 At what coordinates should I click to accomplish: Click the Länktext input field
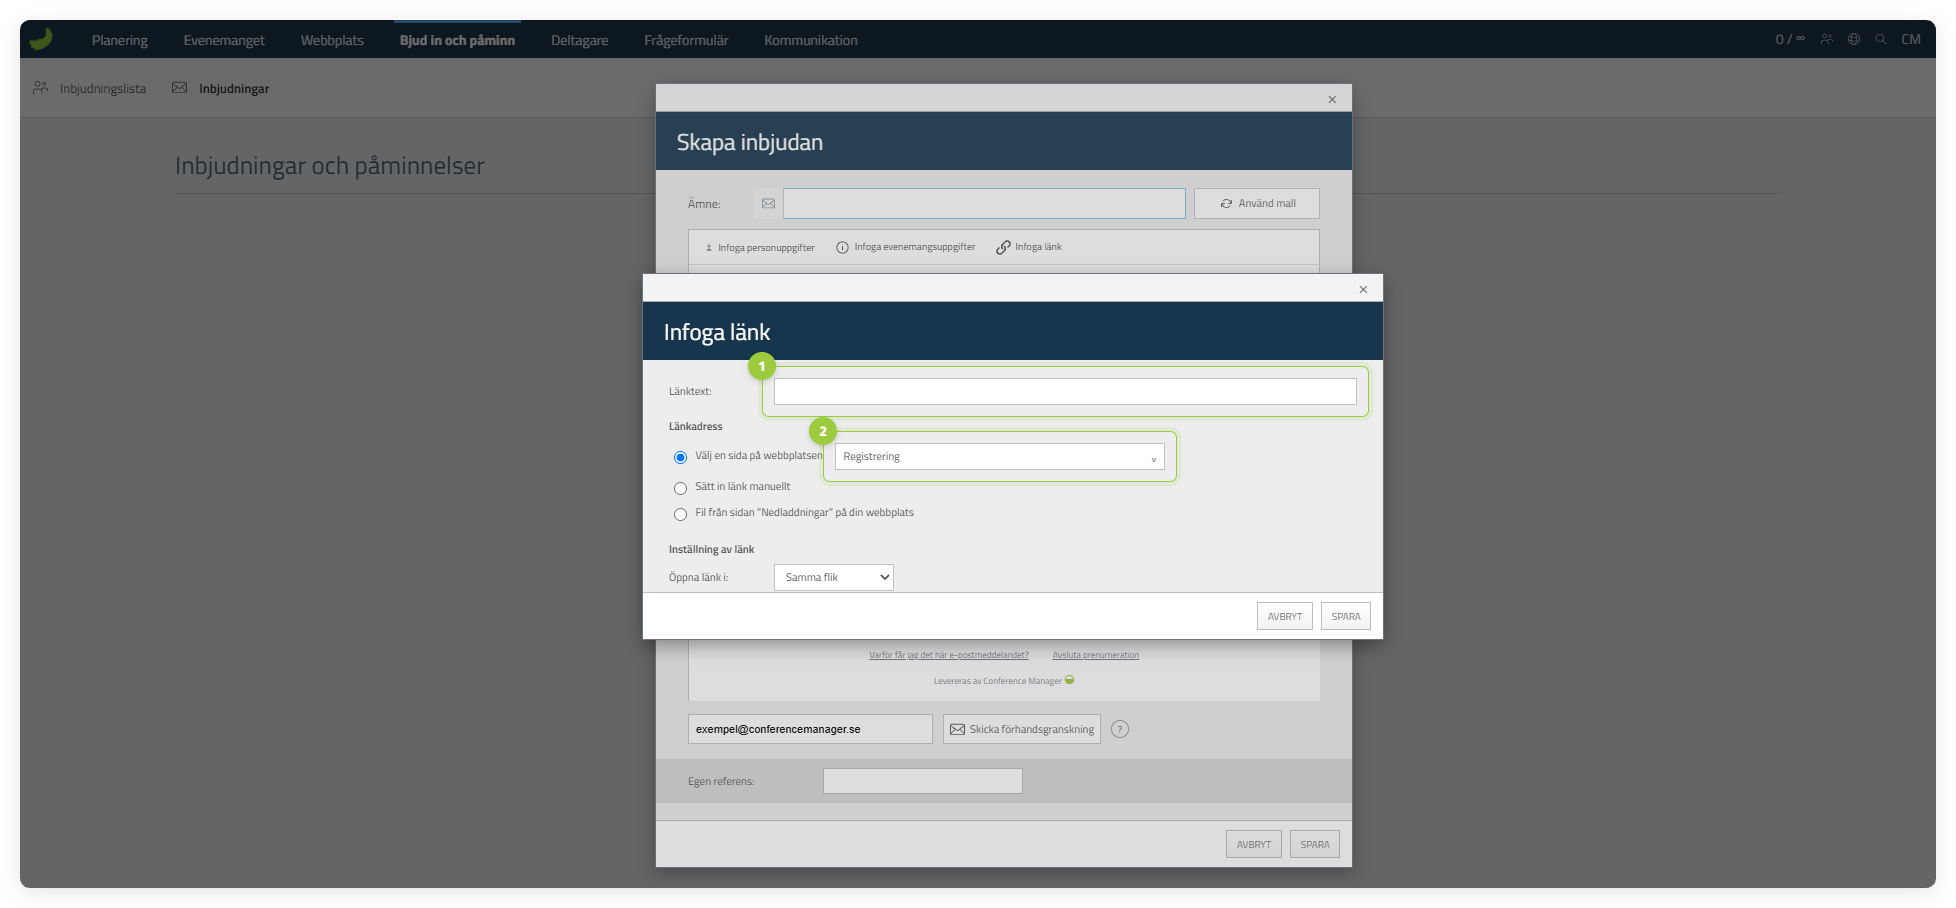tap(1065, 391)
